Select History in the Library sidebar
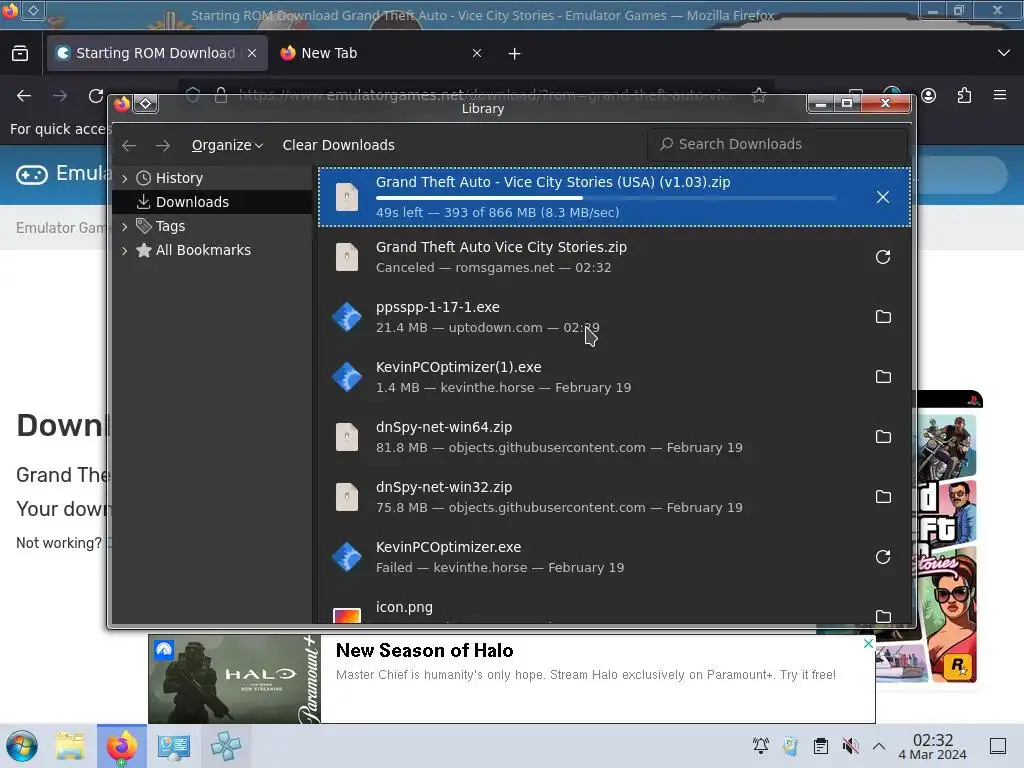The image size is (1024, 768). [x=179, y=178]
